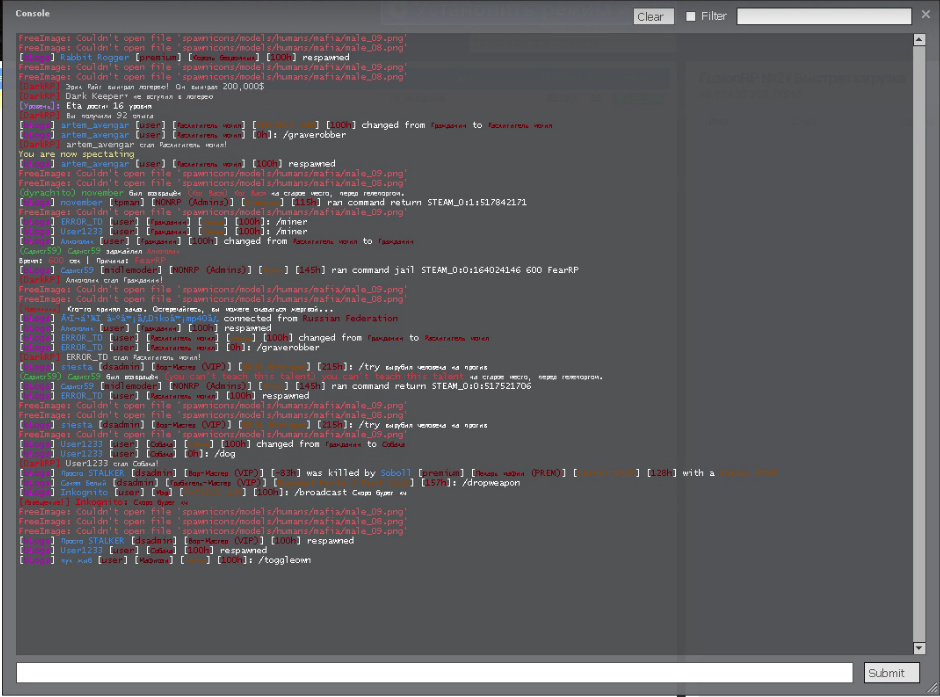Click the Clear button in console header
This screenshot has width=940, height=697.
(x=650, y=16)
